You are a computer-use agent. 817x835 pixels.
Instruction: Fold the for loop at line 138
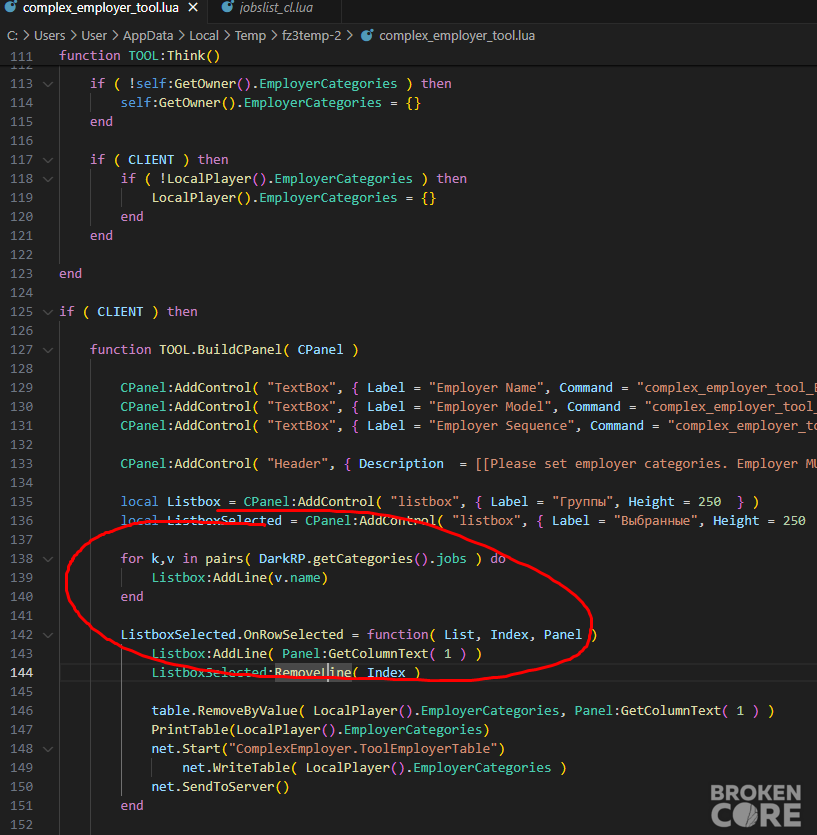click(48, 559)
